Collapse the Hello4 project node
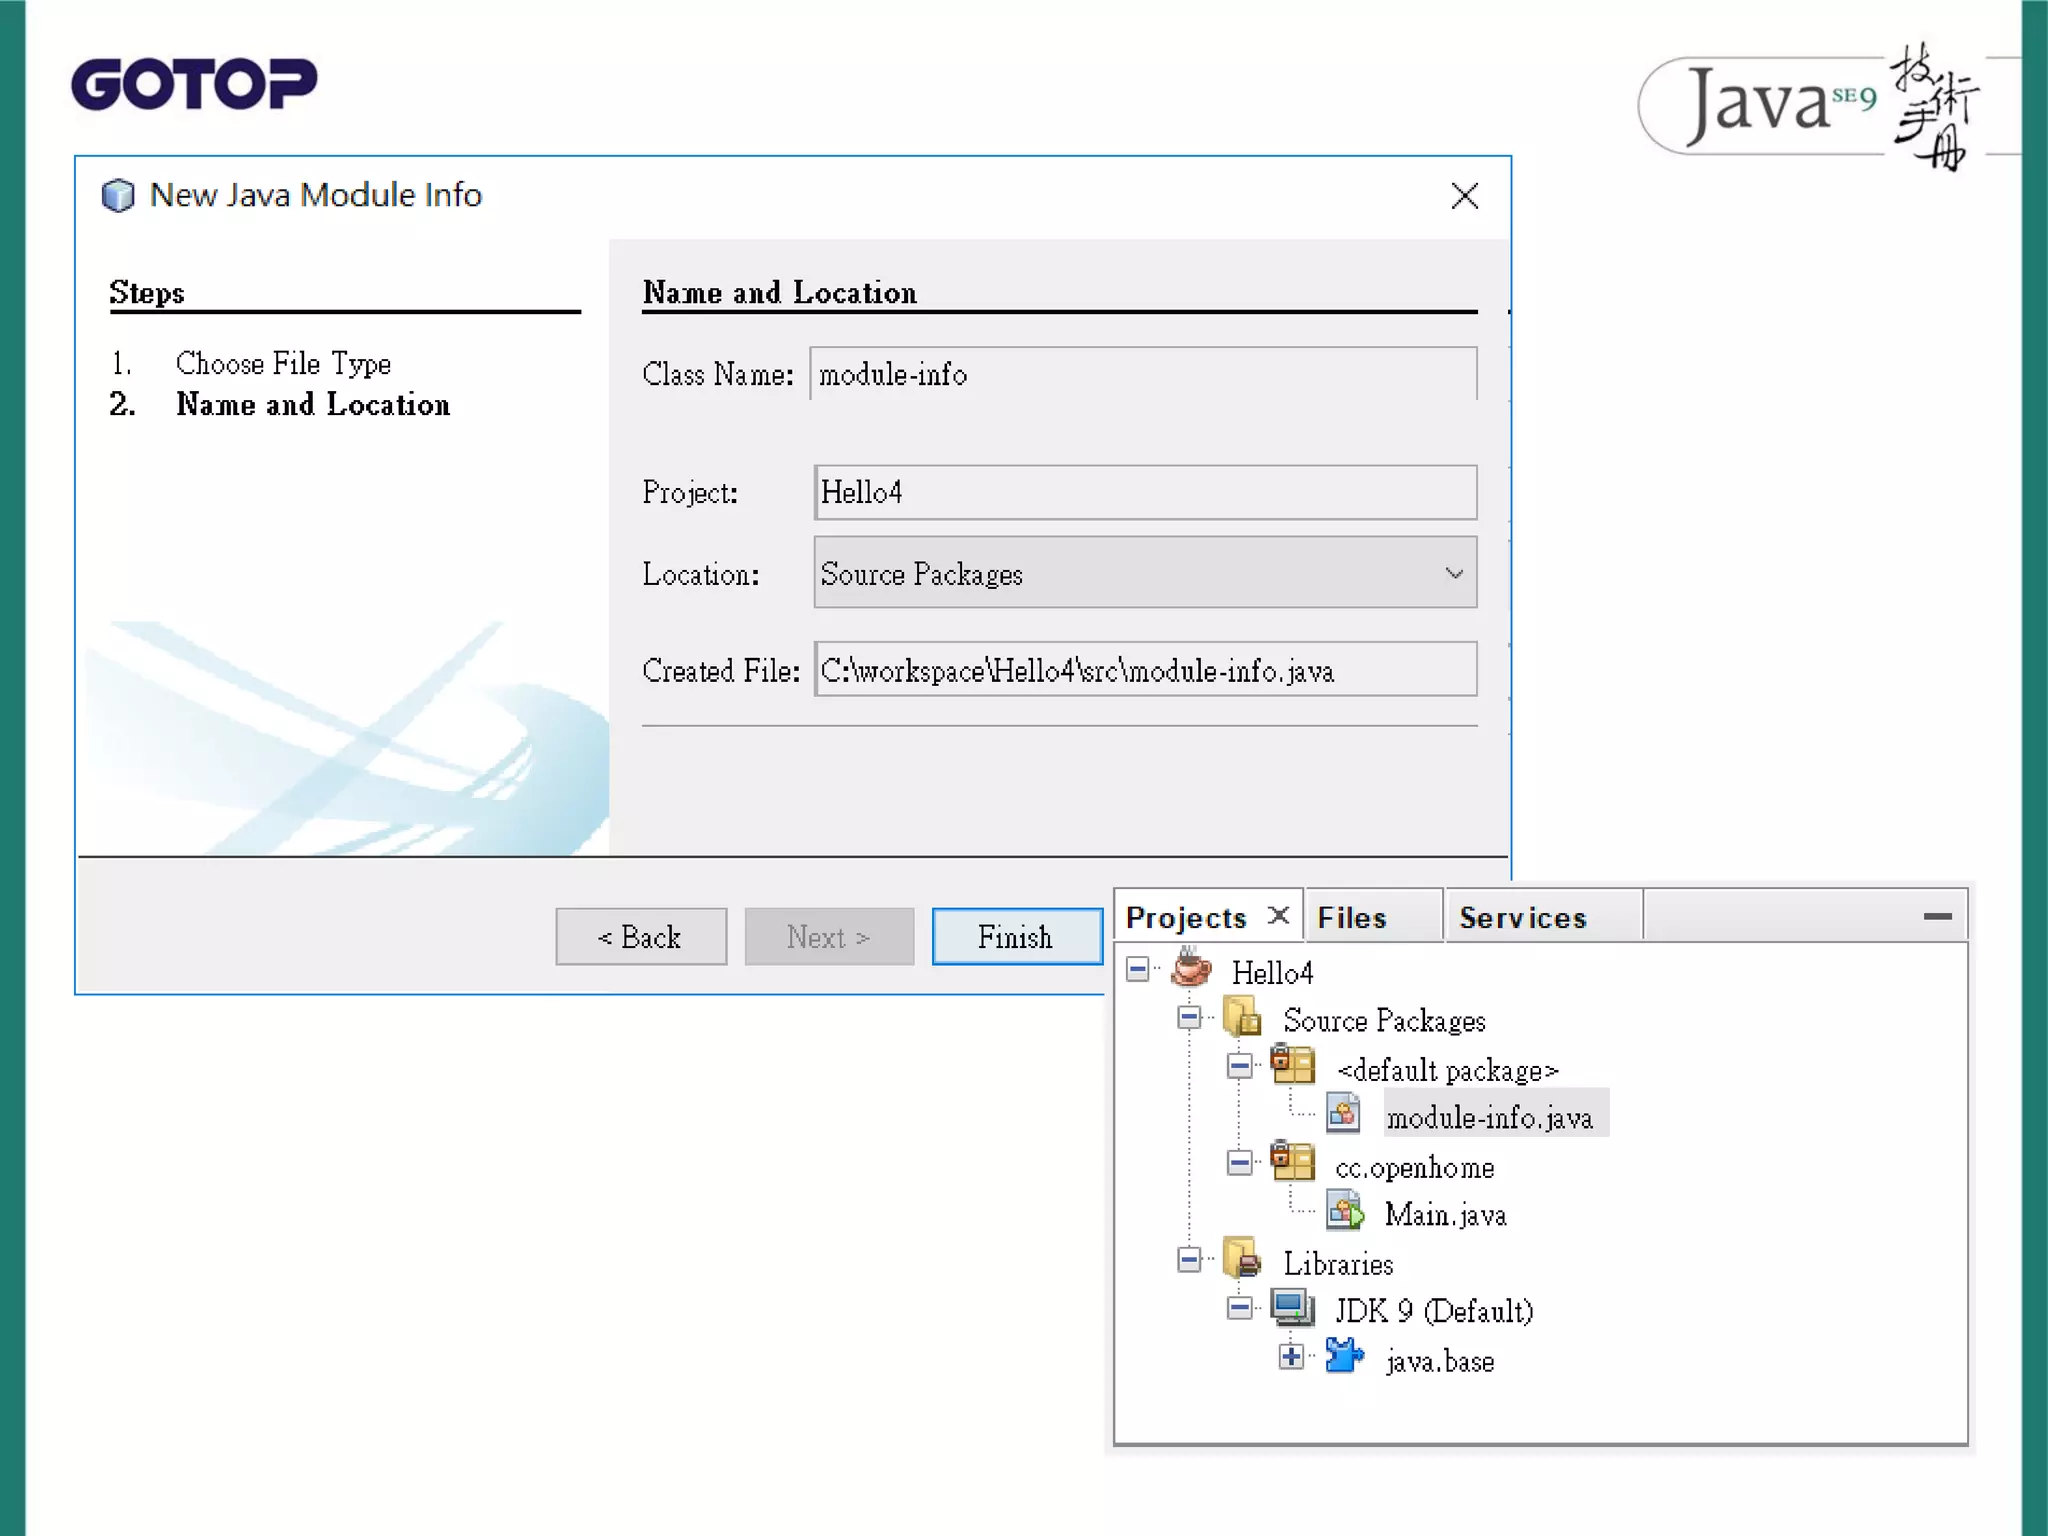2048x1536 pixels. [x=1138, y=969]
